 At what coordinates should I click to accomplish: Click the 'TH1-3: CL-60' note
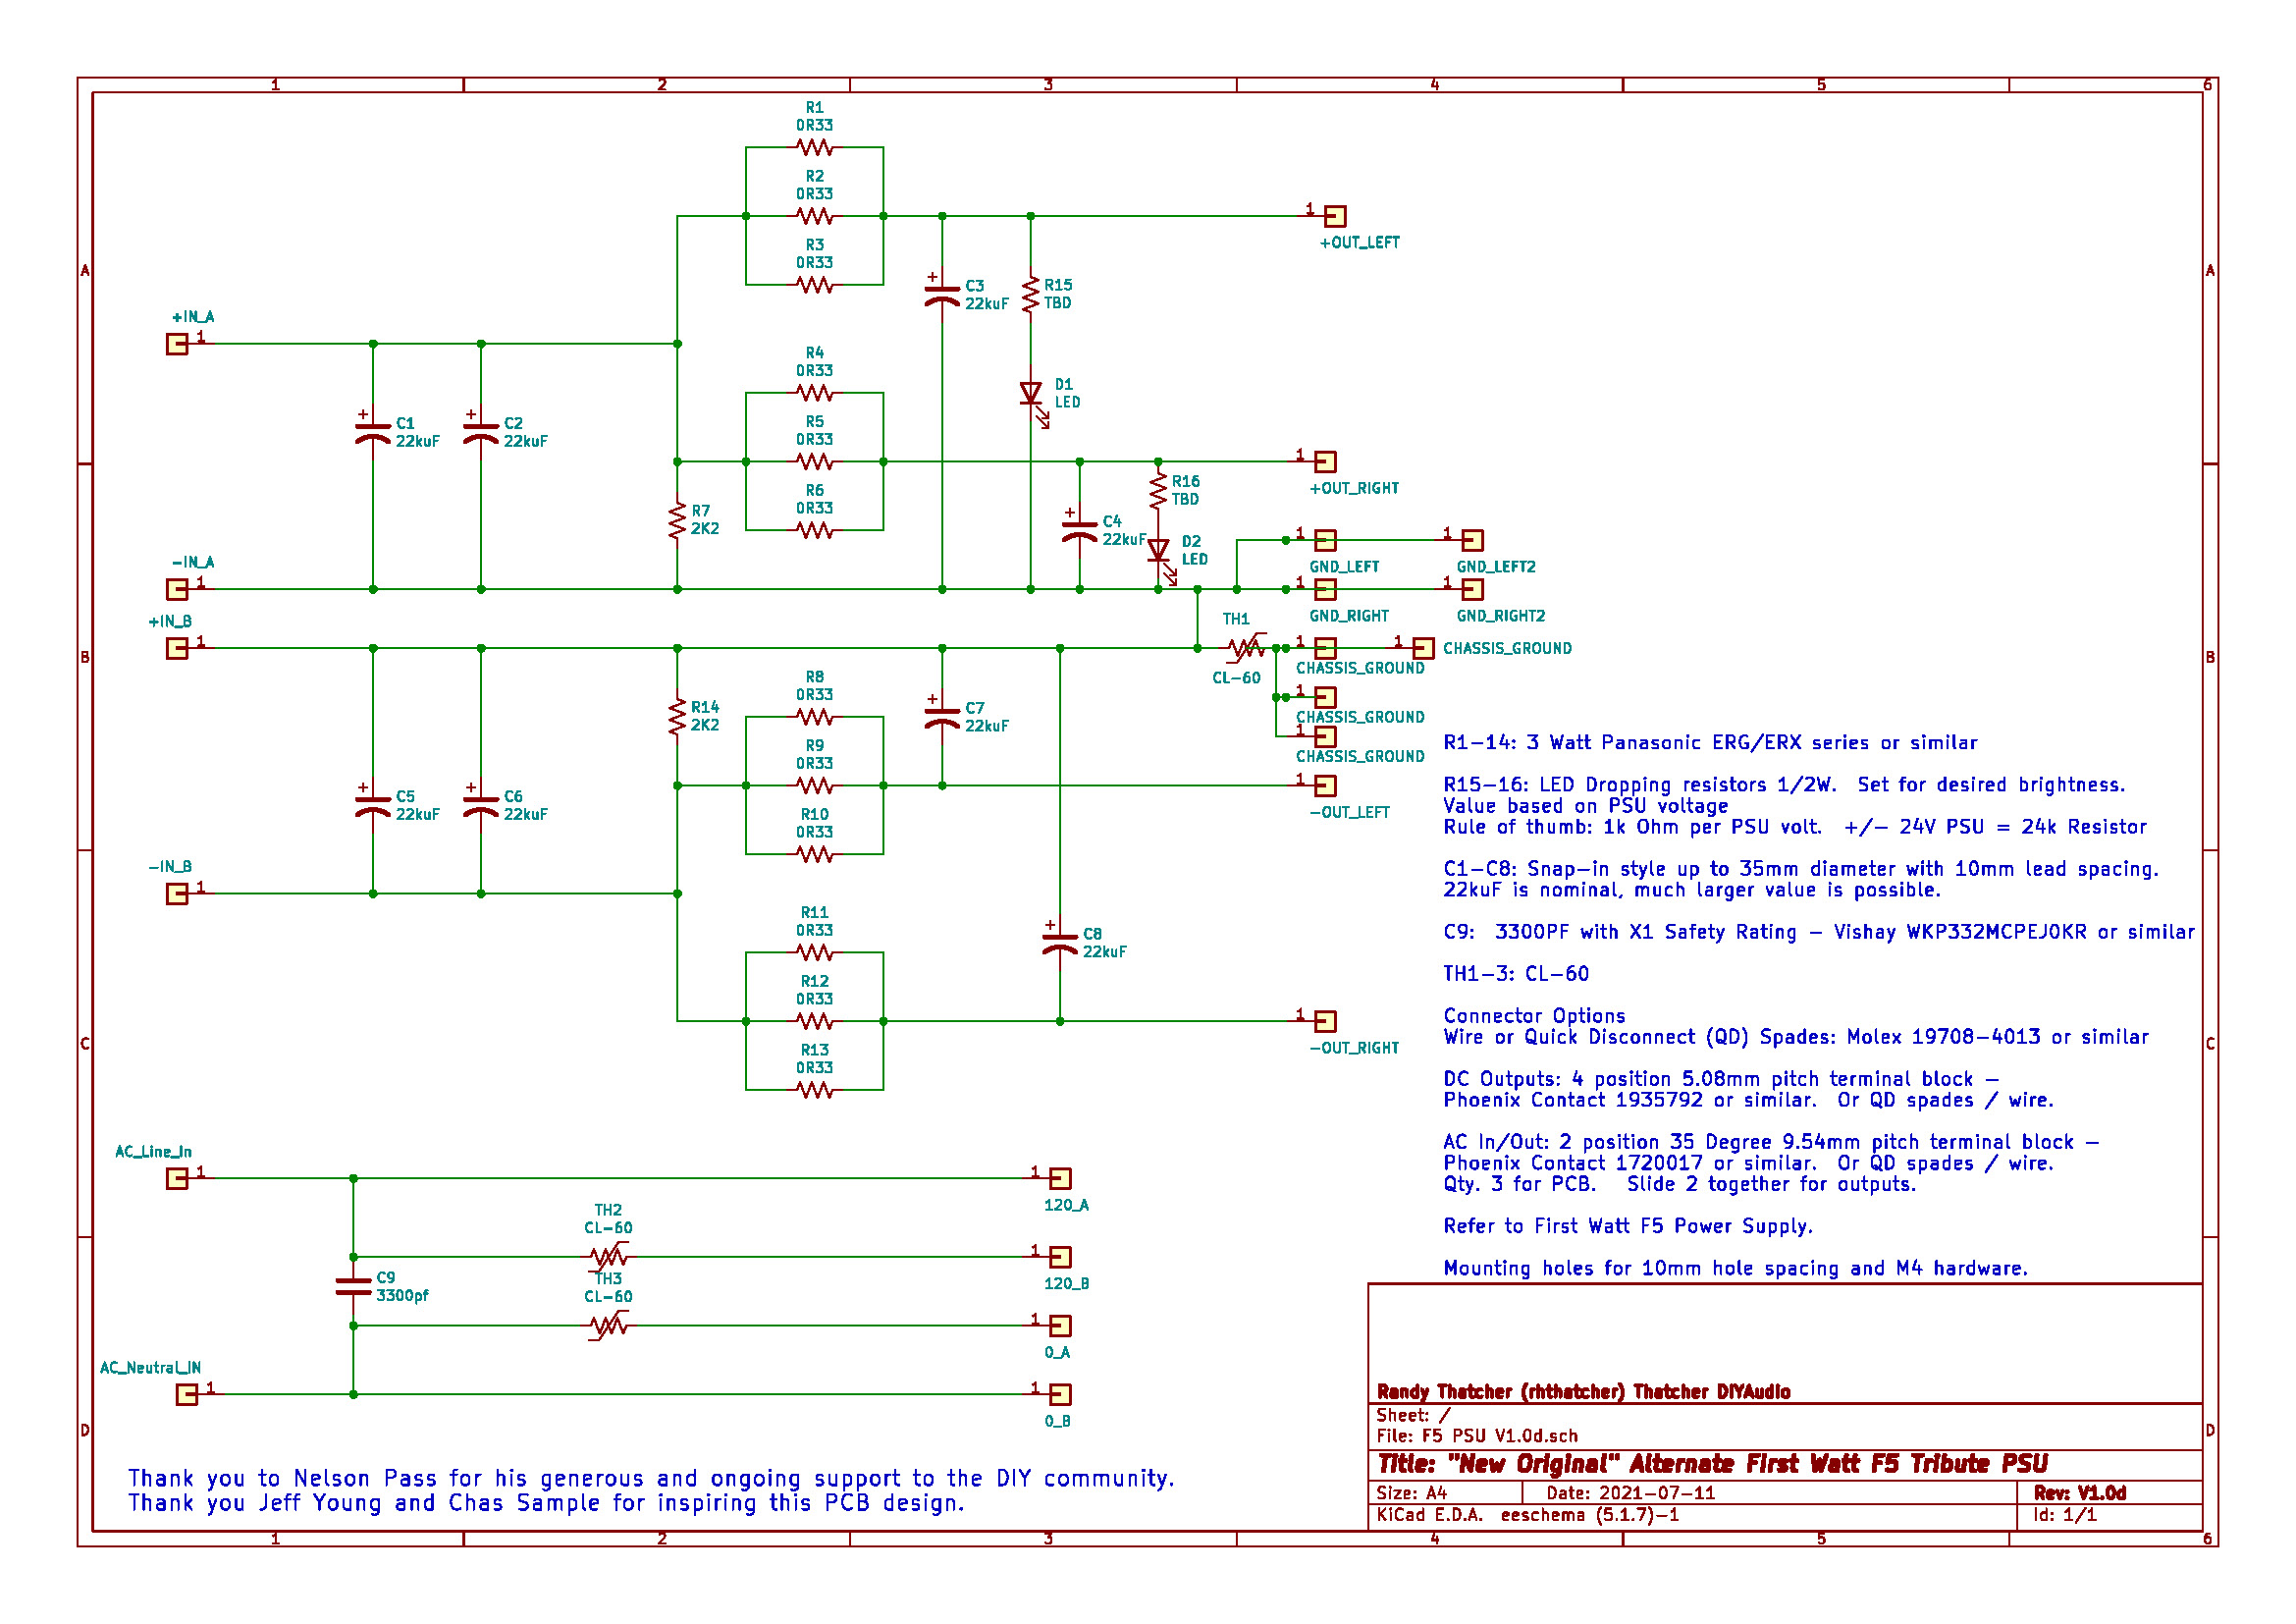pos(1516,974)
